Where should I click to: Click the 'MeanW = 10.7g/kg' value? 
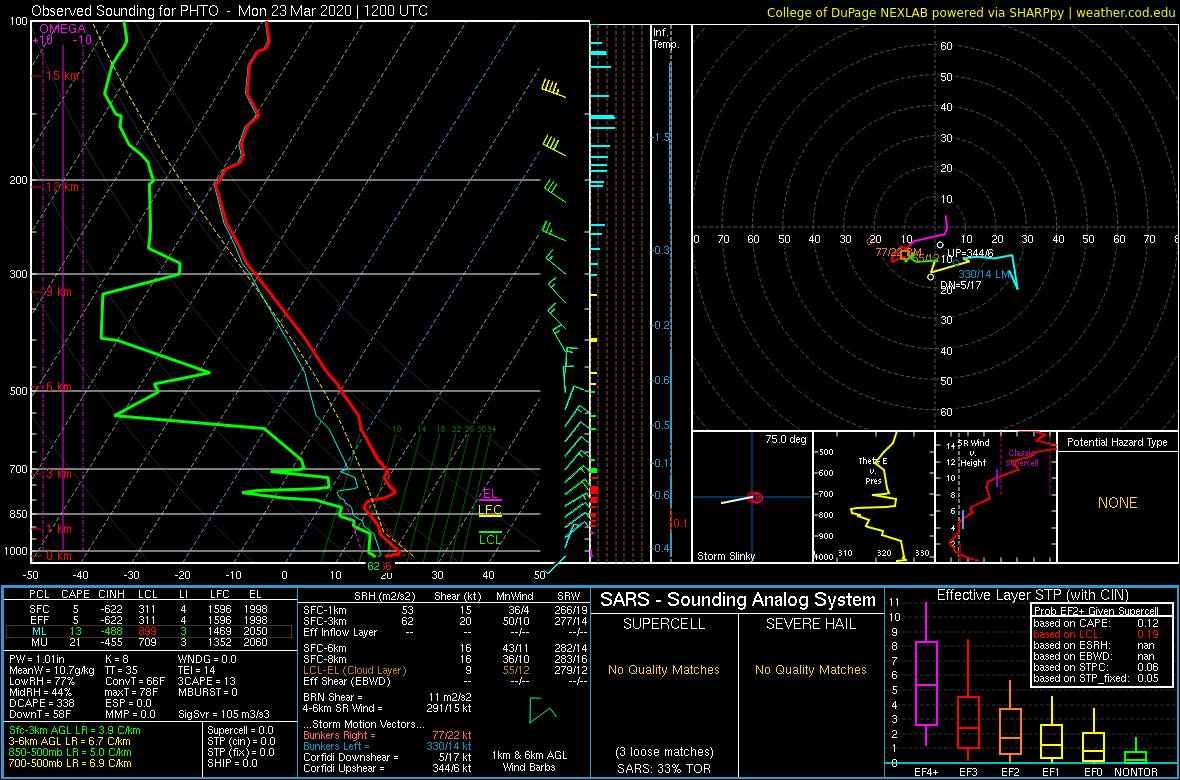(50, 671)
